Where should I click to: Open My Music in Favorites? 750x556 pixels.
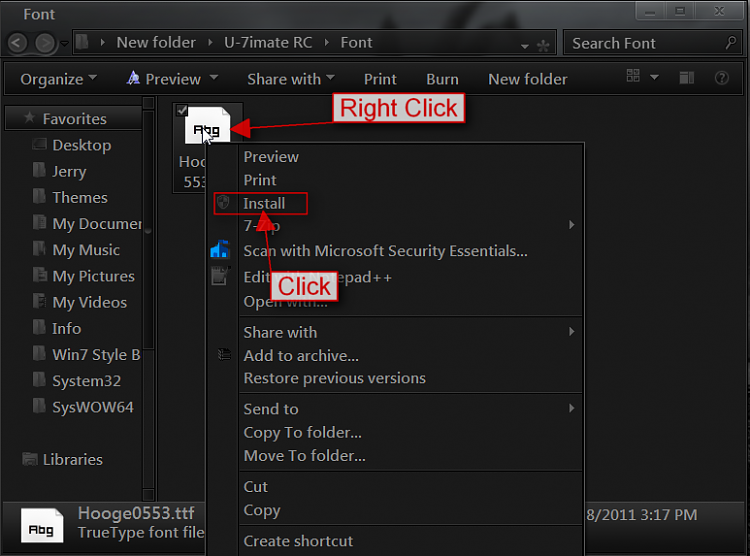tap(86, 250)
